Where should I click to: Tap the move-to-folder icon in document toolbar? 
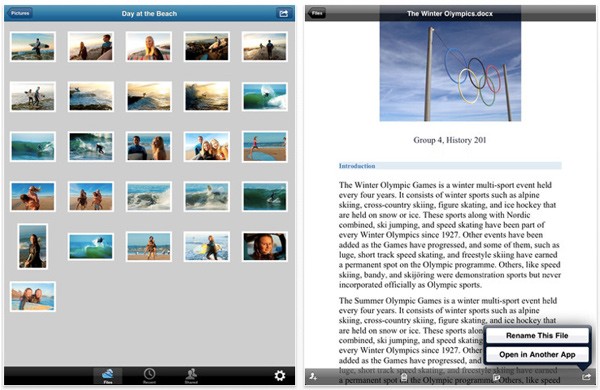496,377
